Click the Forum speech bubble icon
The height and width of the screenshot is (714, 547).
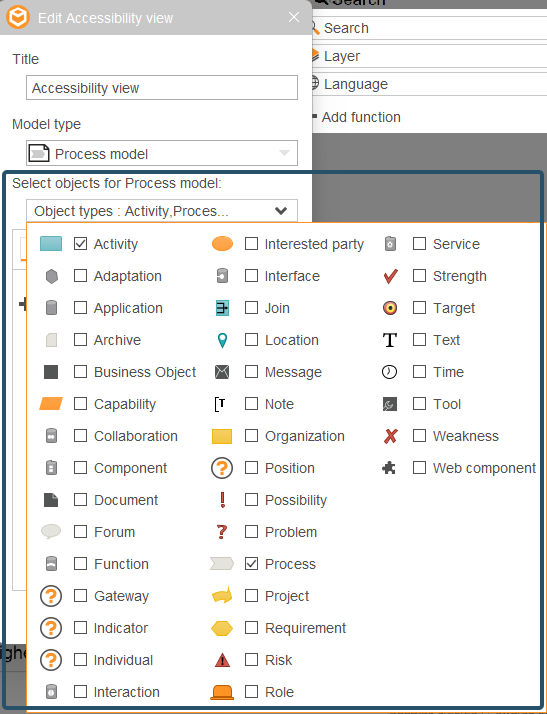(x=51, y=531)
